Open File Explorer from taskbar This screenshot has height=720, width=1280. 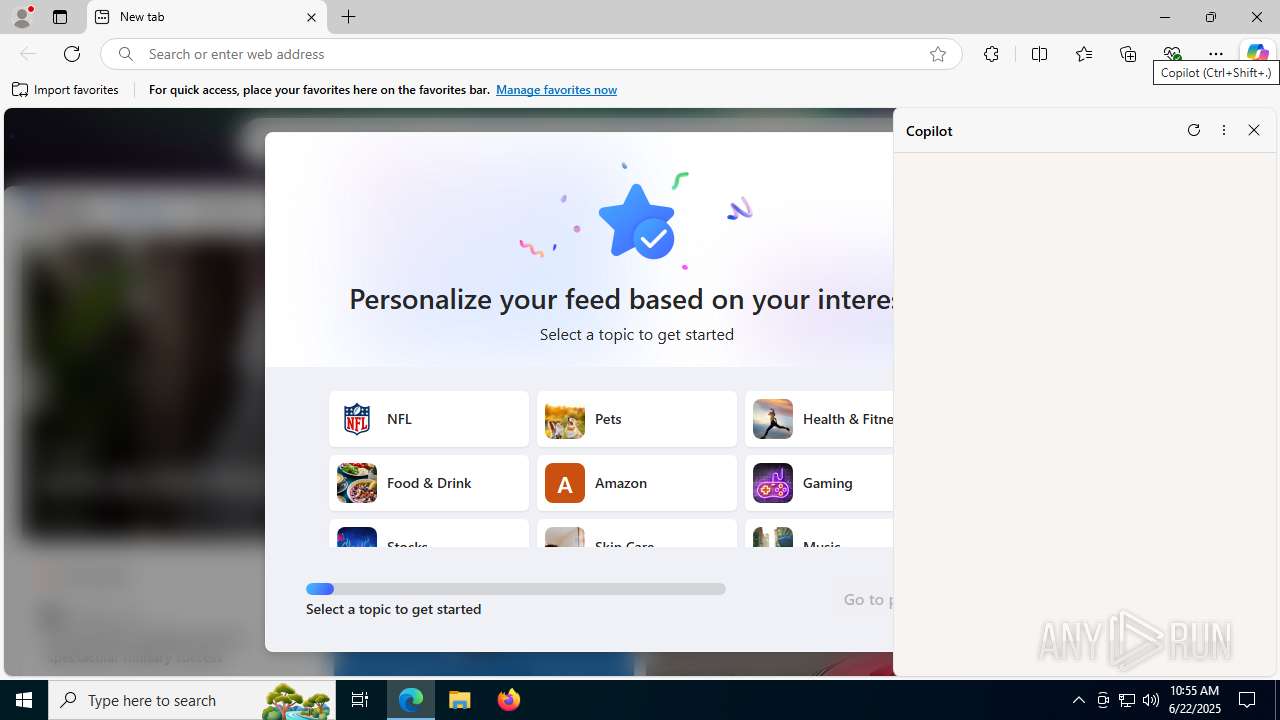tap(460, 700)
